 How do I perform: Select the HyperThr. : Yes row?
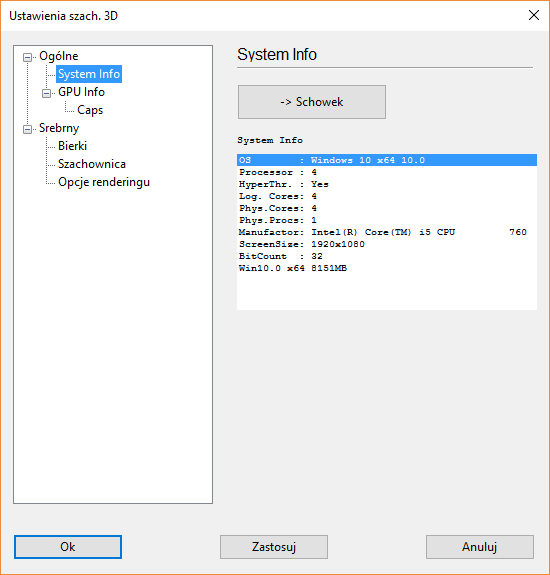click(387, 184)
